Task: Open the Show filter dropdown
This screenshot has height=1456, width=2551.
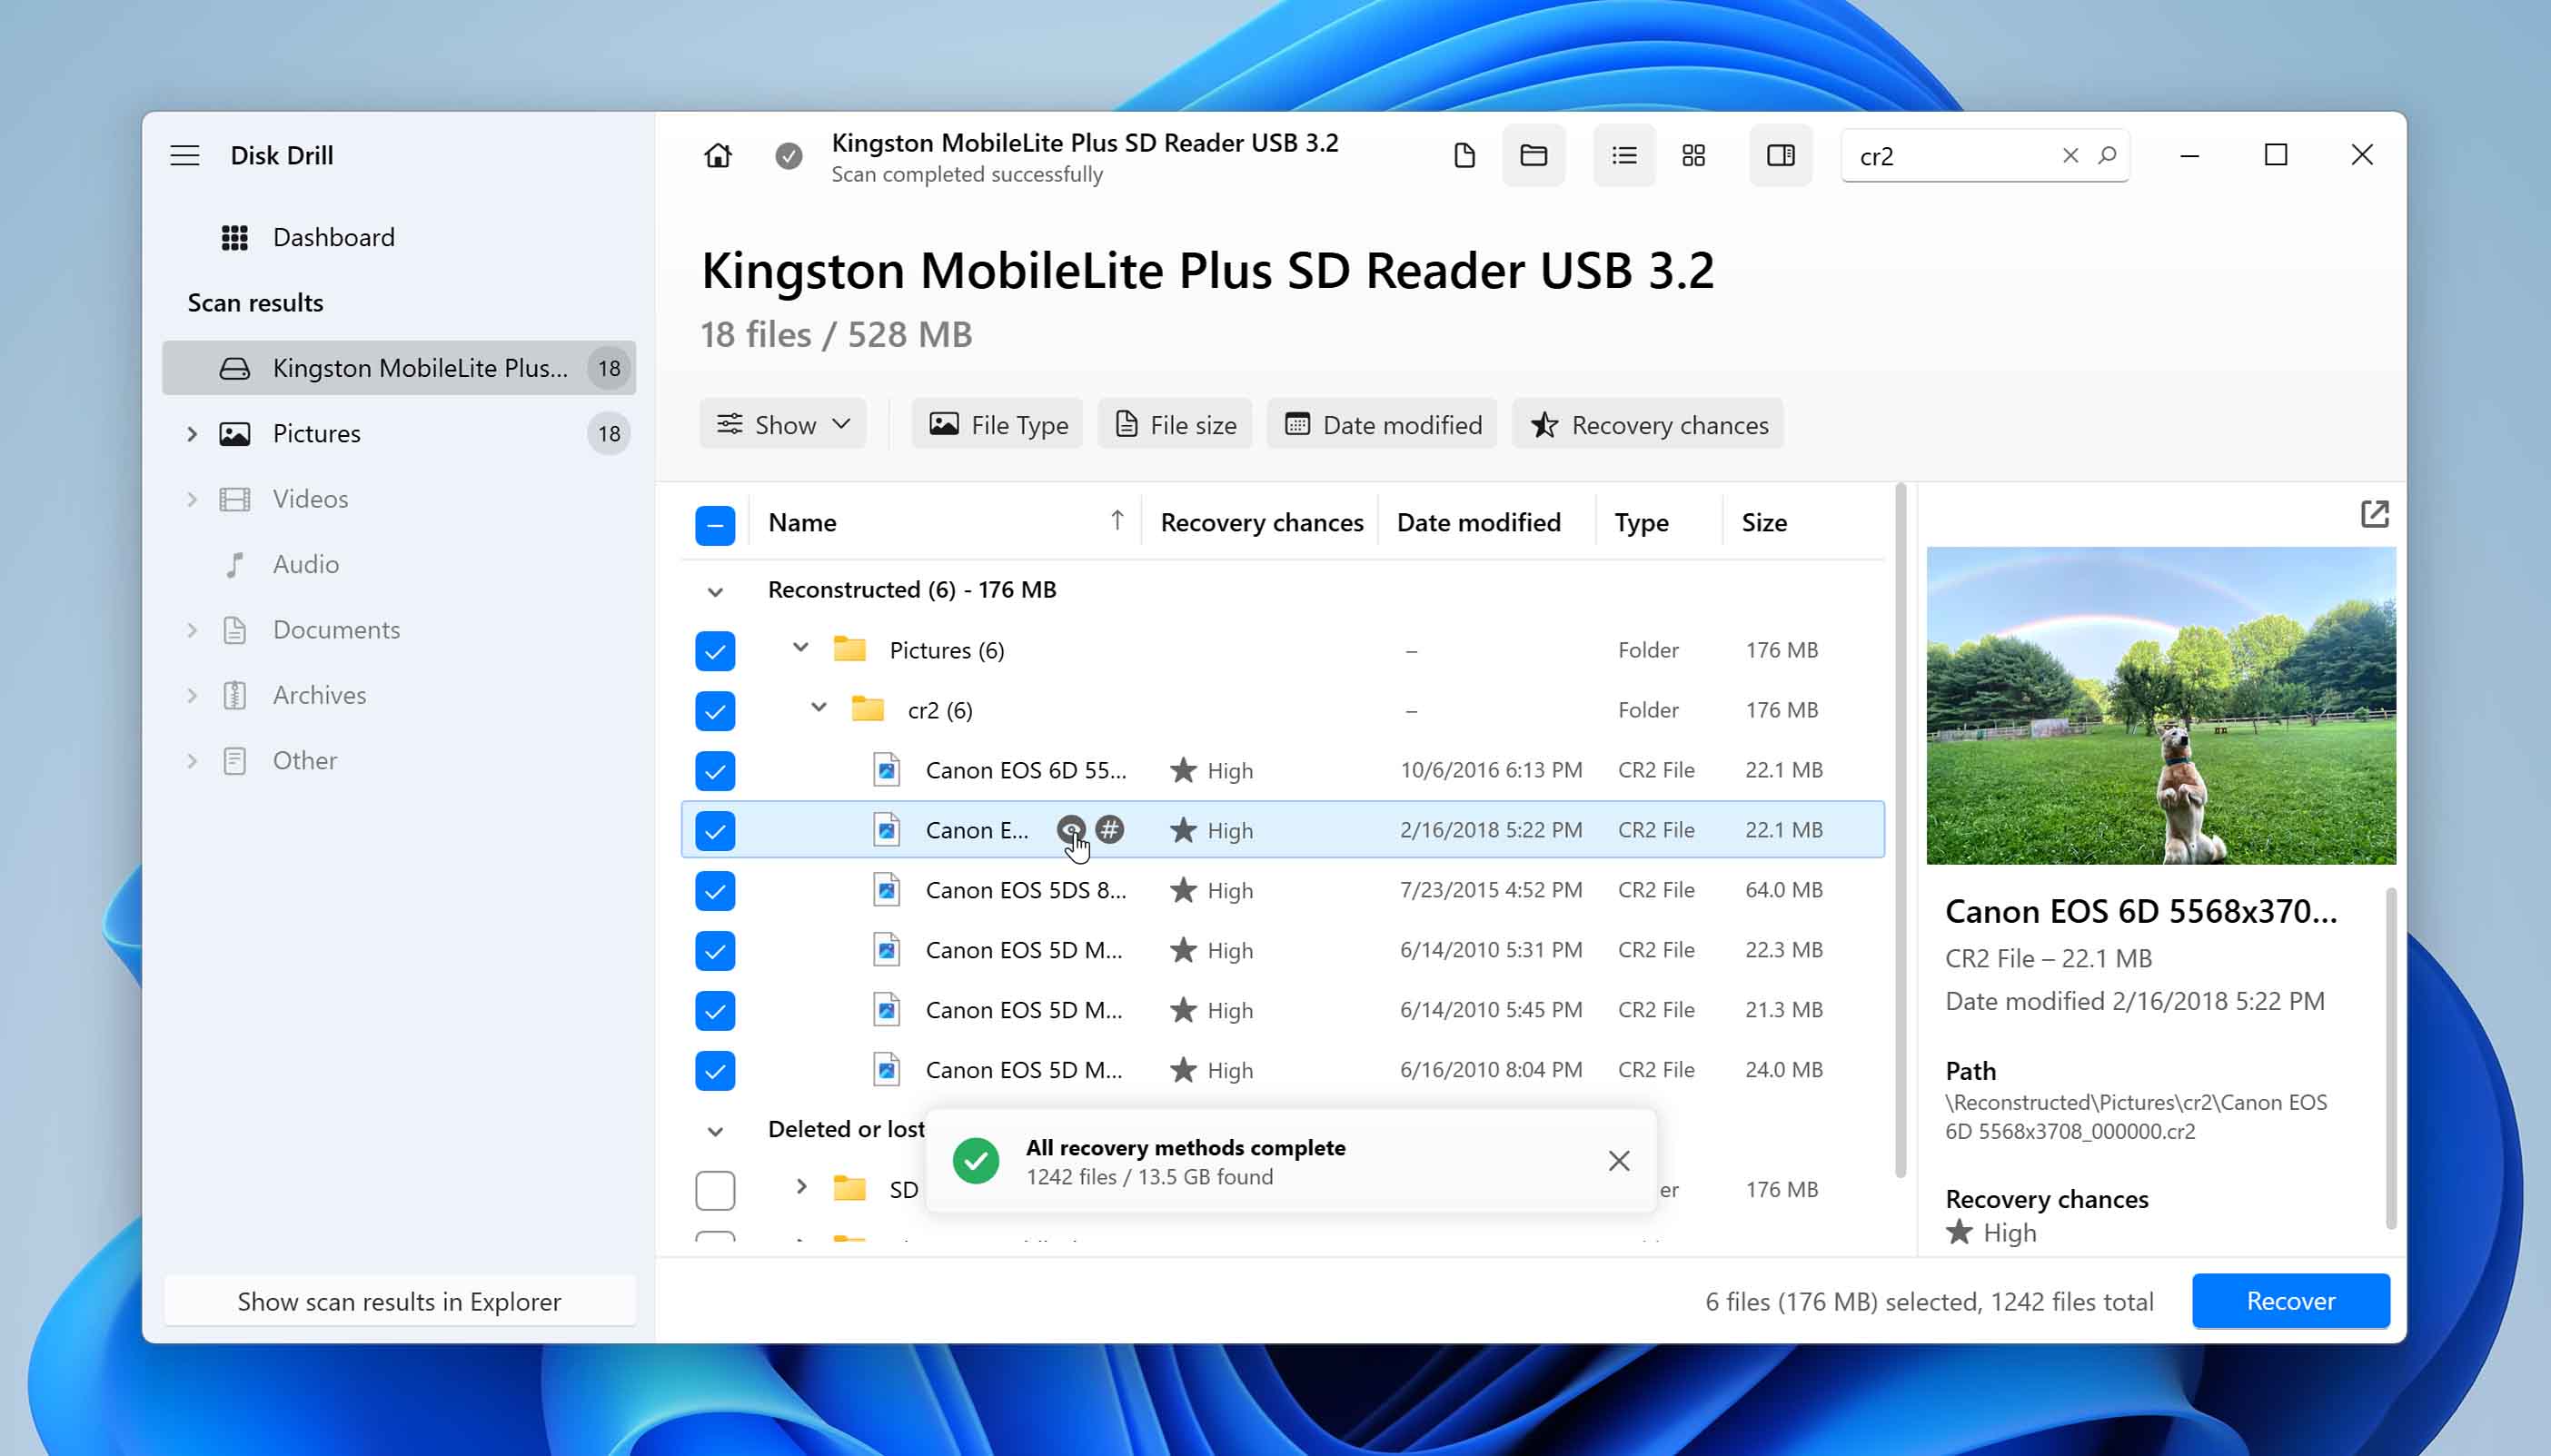Action: (x=781, y=424)
